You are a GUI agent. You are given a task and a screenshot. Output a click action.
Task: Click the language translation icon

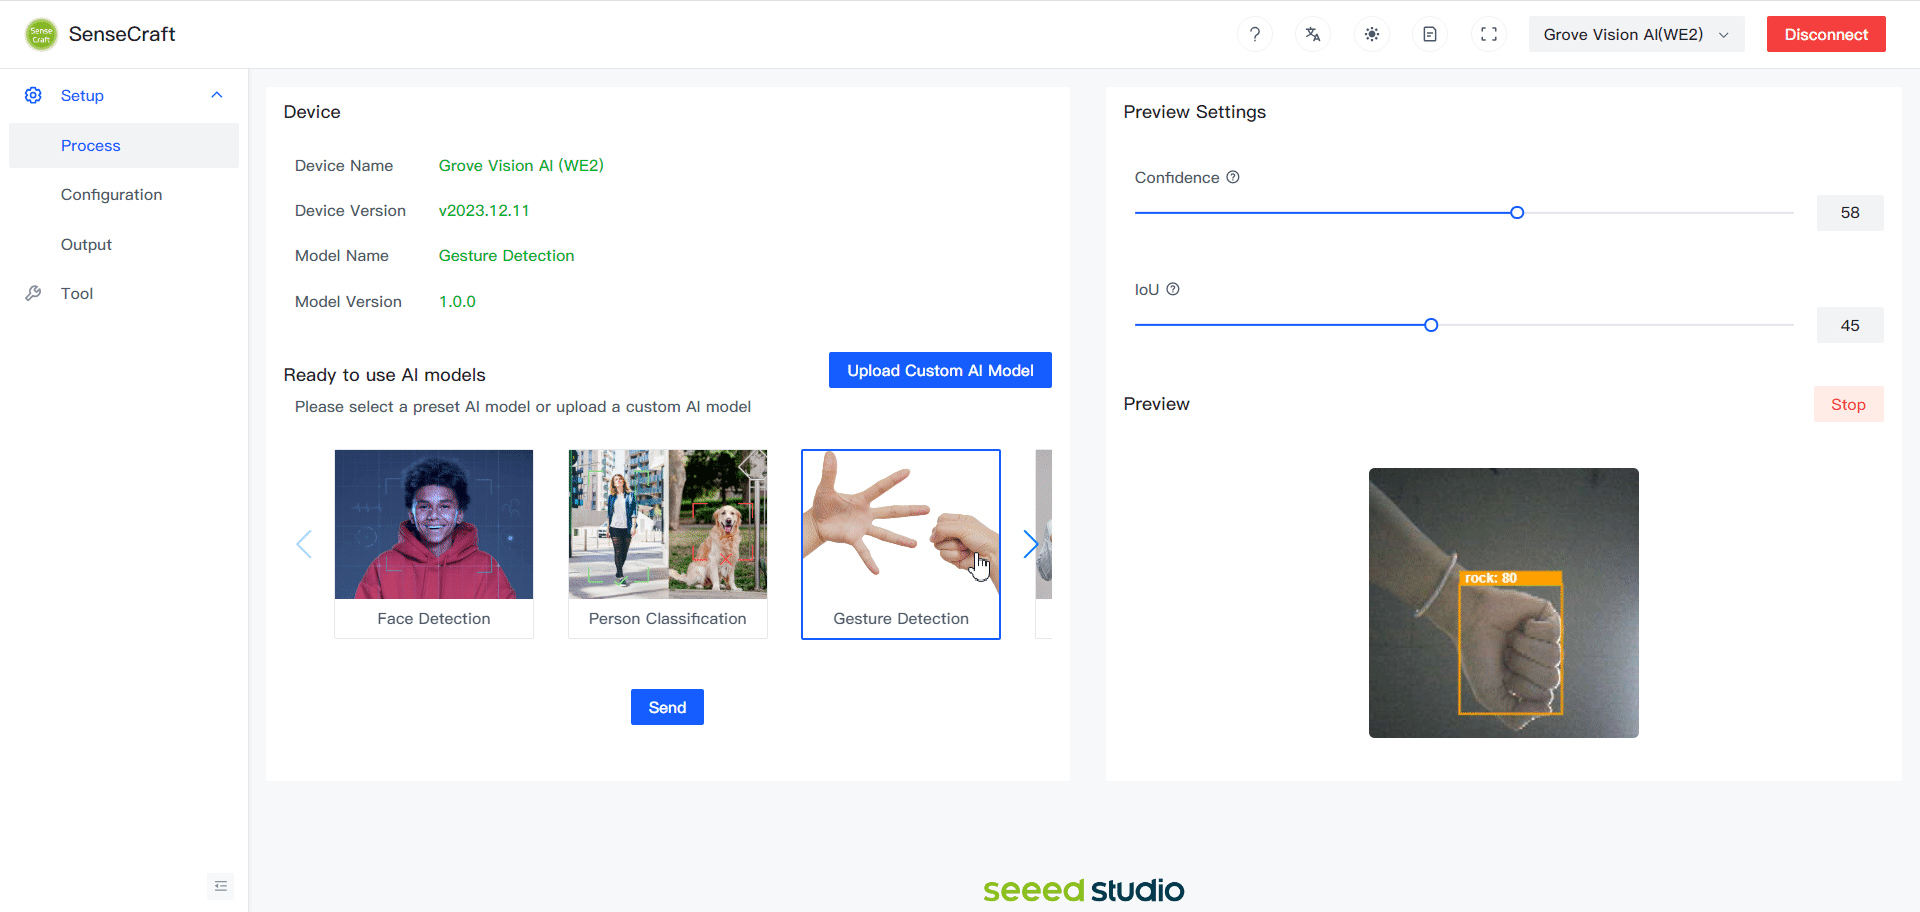click(x=1313, y=34)
